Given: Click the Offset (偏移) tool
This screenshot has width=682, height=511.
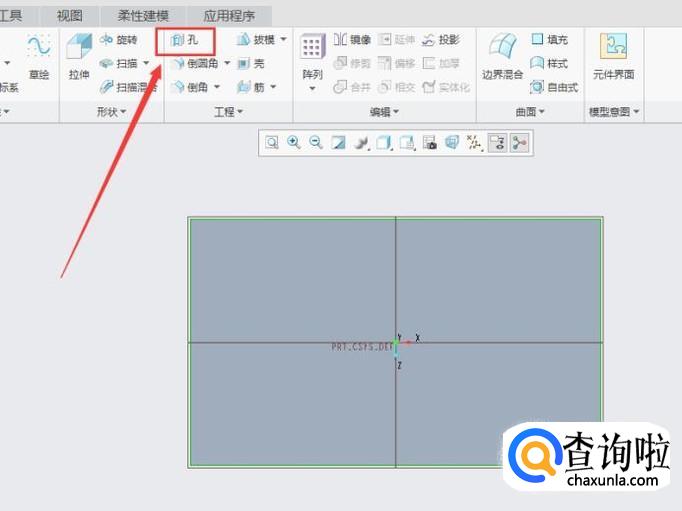Looking at the screenshot, I should pyautogui.click(x=397, y=63).
